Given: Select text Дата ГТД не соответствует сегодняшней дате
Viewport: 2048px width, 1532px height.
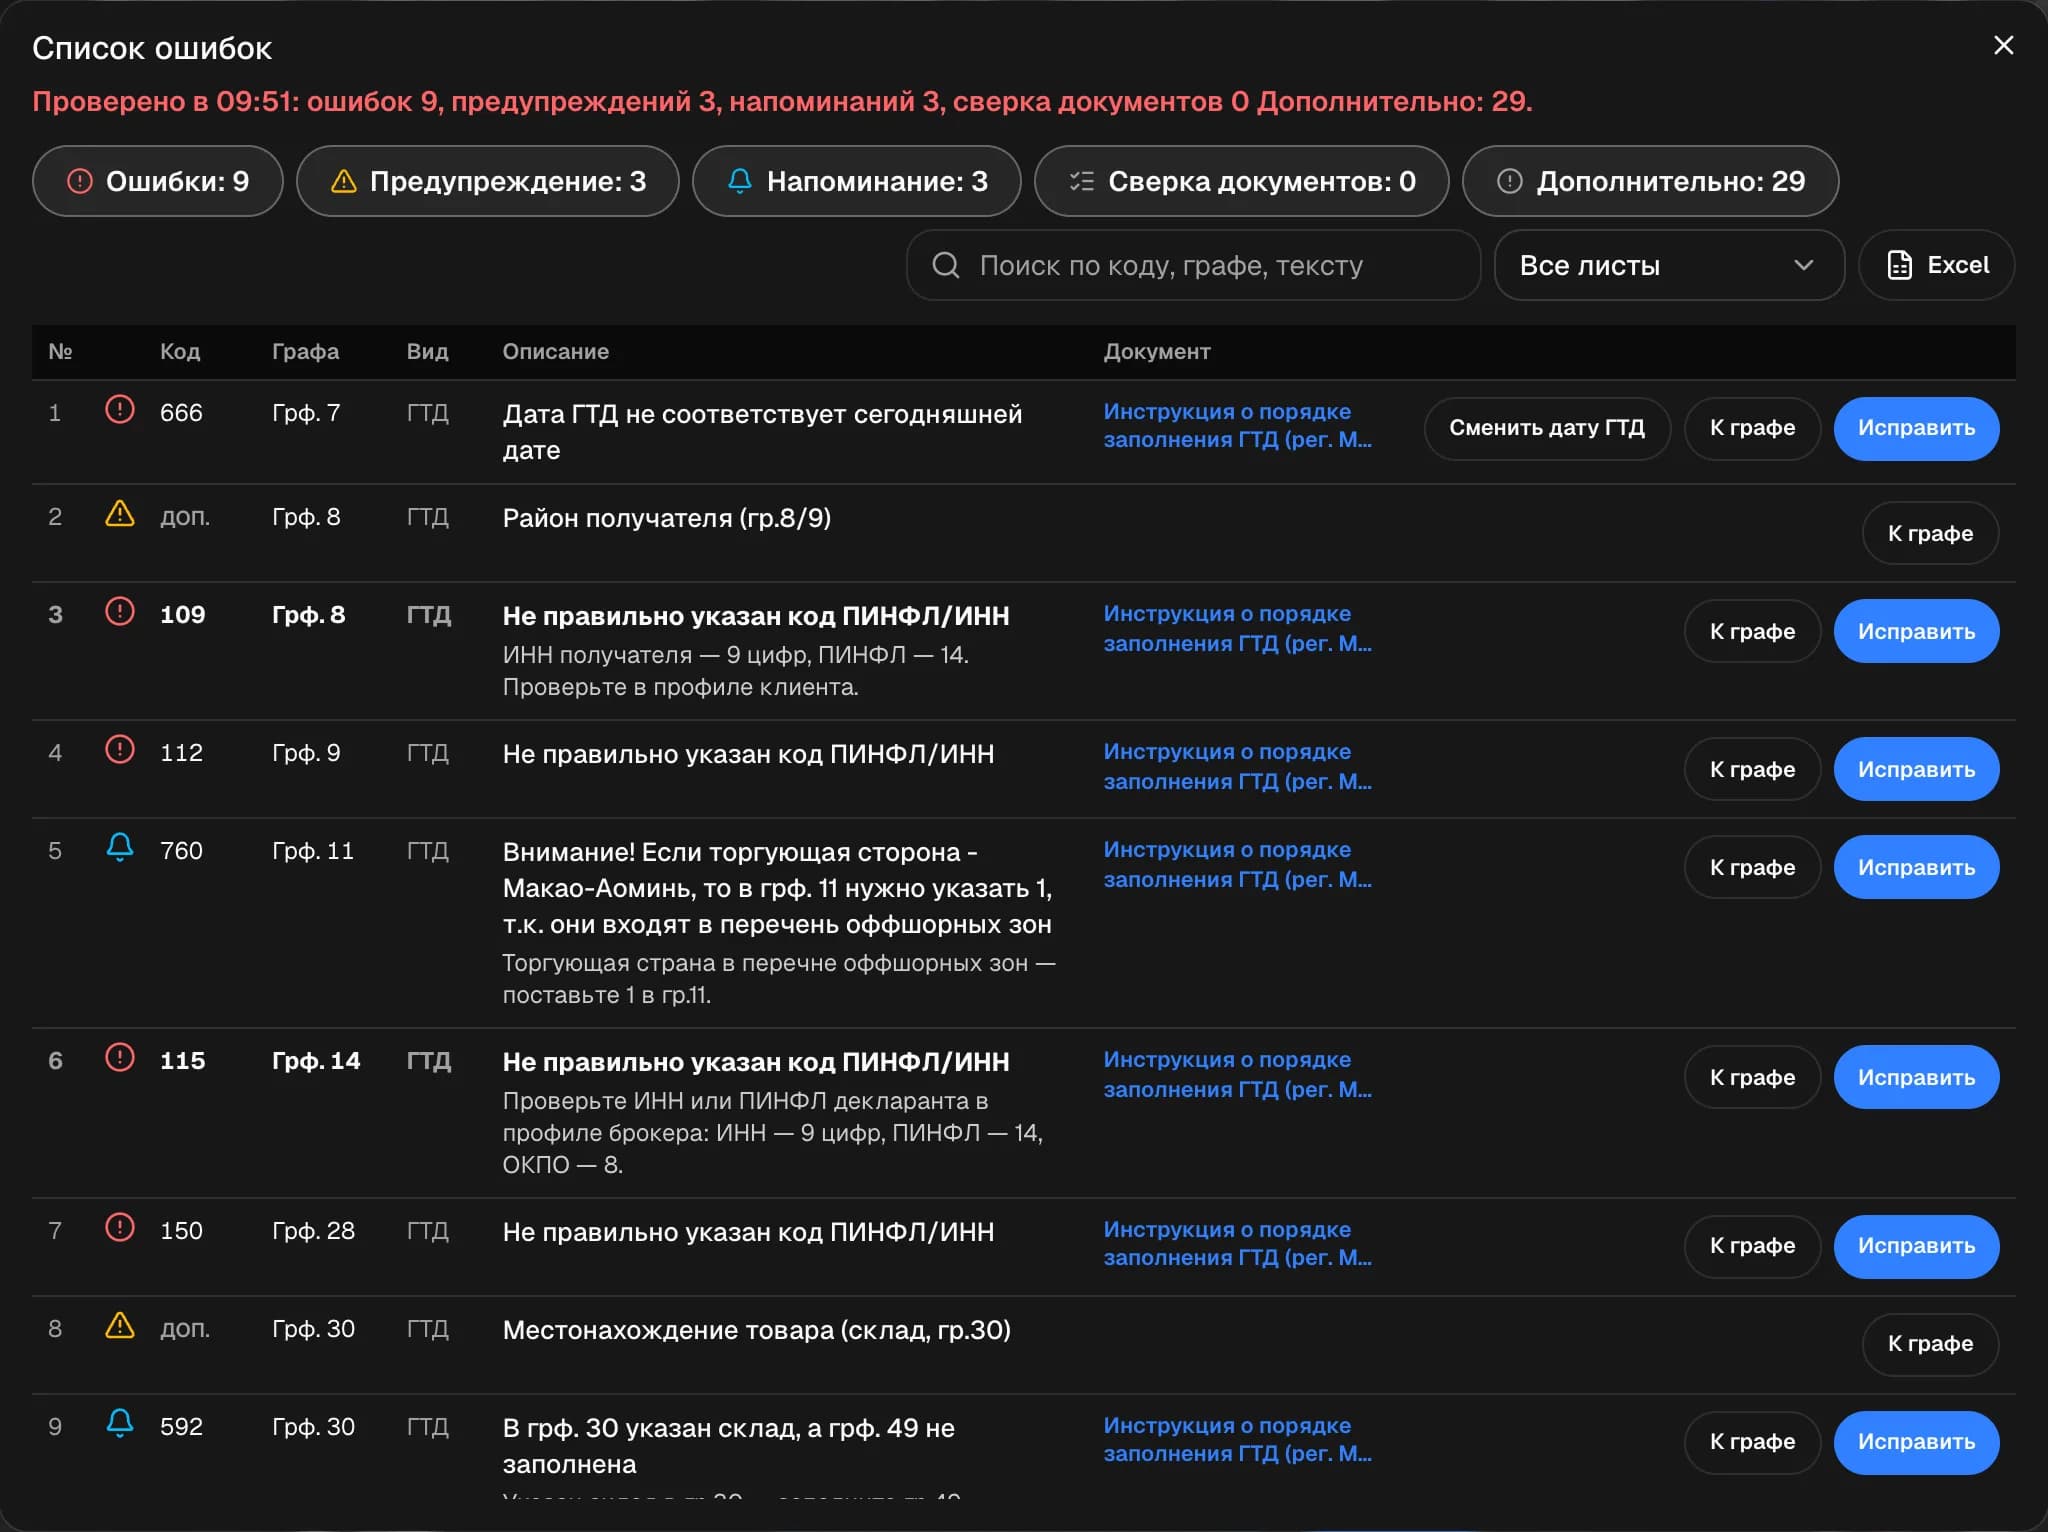Looking at the screenshot, I should point(762,432).
